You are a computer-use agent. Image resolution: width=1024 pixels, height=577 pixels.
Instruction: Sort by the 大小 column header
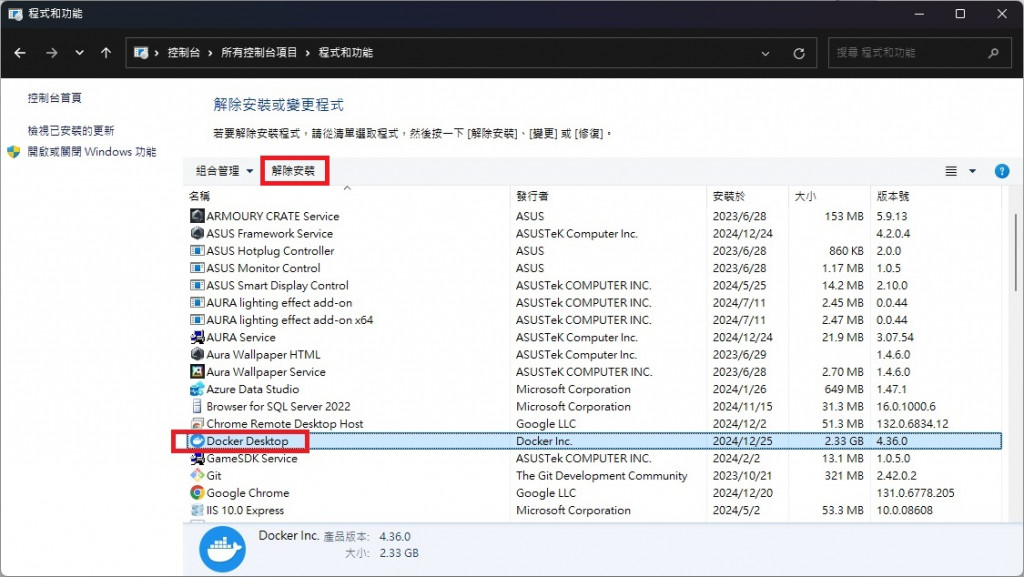805,196
